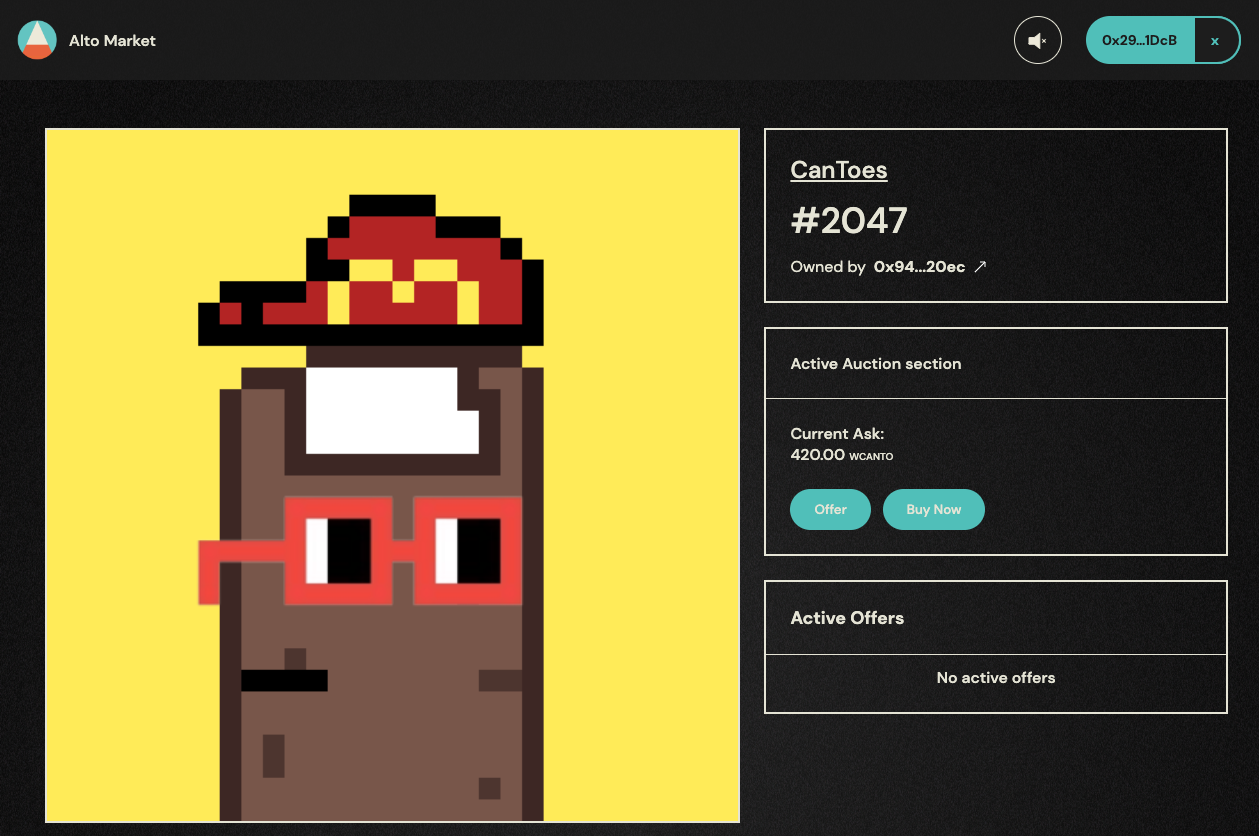
Task: Click the connected wallet address 0x29...1DcB
Action: pos(1139,41)
